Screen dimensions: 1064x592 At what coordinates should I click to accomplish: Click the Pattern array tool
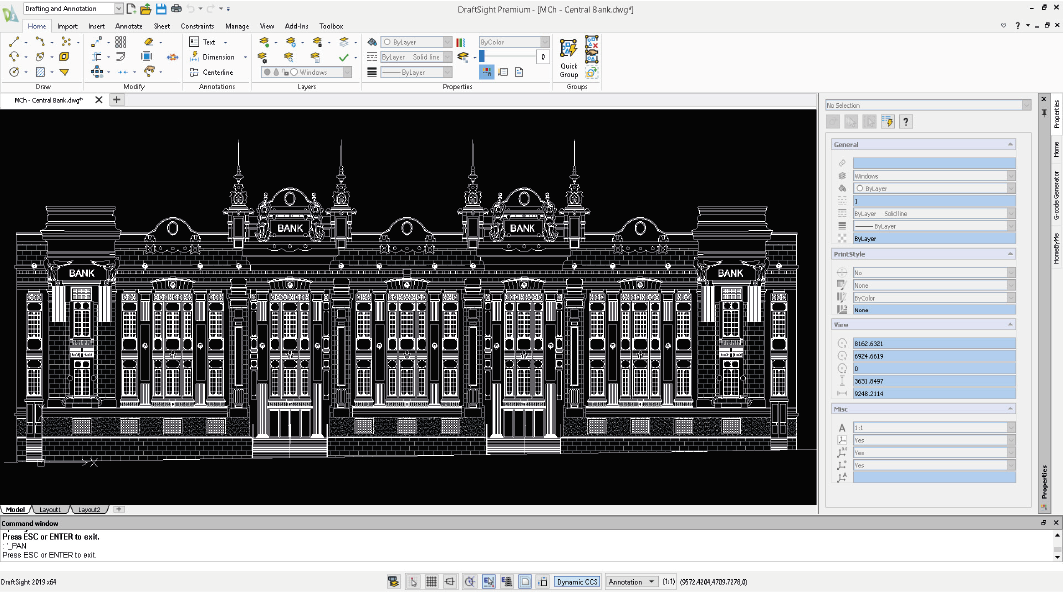pyautogui.click(x=120, y=42)
